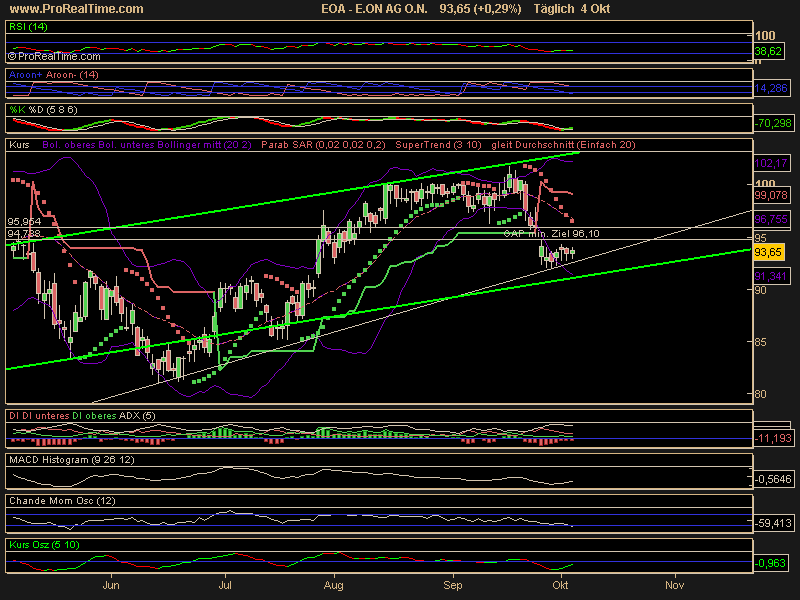The image size is (800, 600).
Task: Click the lower Bollinger value 91,341
Action: click(771, 276)
